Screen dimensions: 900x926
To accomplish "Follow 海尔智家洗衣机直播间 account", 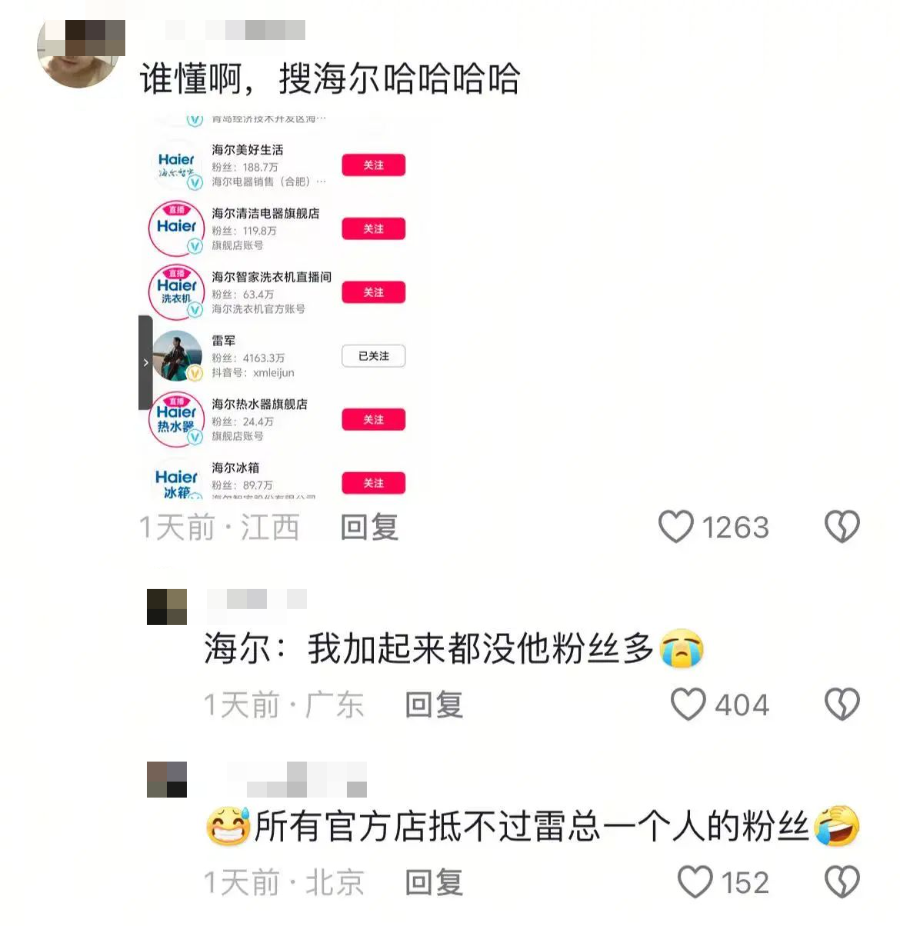I will (x=373, y=292).
